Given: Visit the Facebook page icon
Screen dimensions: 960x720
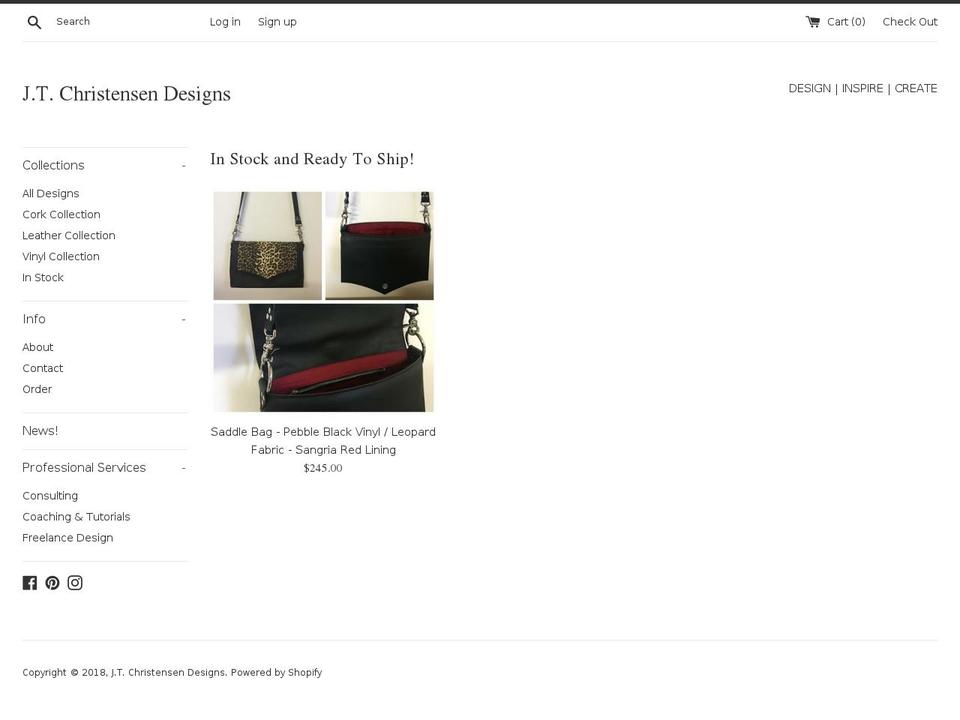Looking at the screenshot, I should pos(29,583).
